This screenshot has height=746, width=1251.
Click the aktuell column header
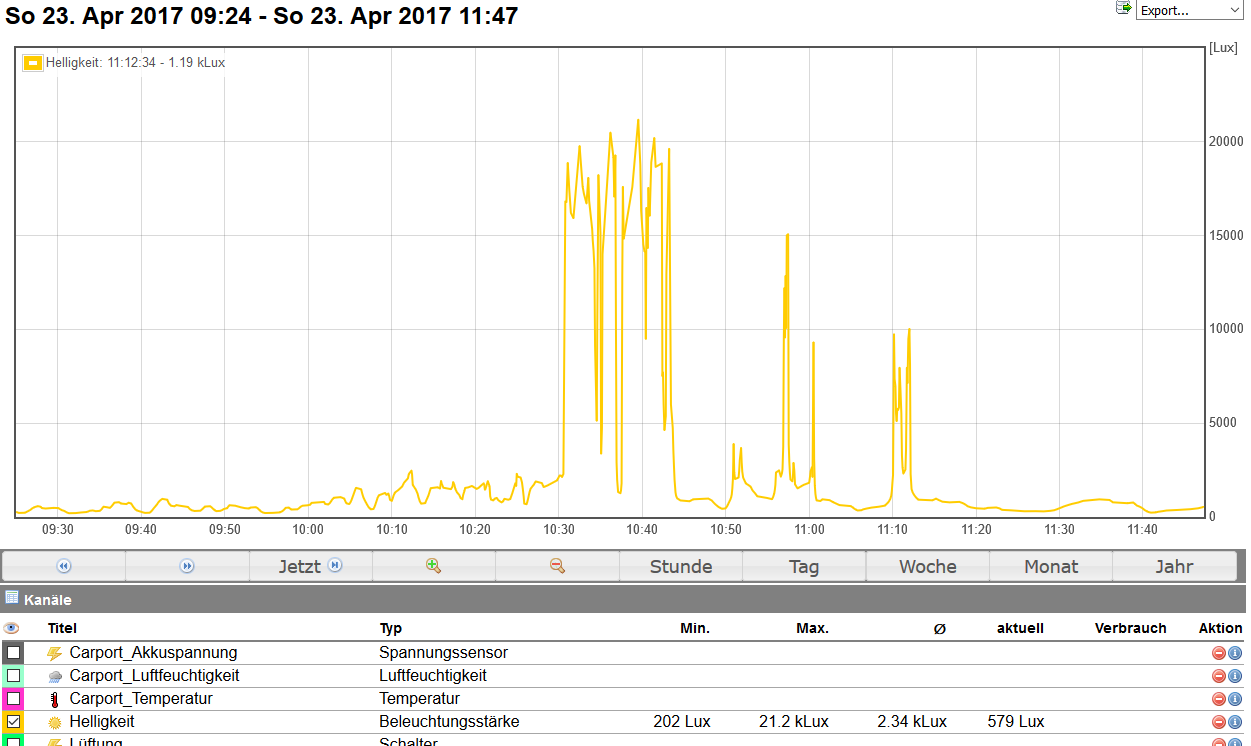point(1020,629)
